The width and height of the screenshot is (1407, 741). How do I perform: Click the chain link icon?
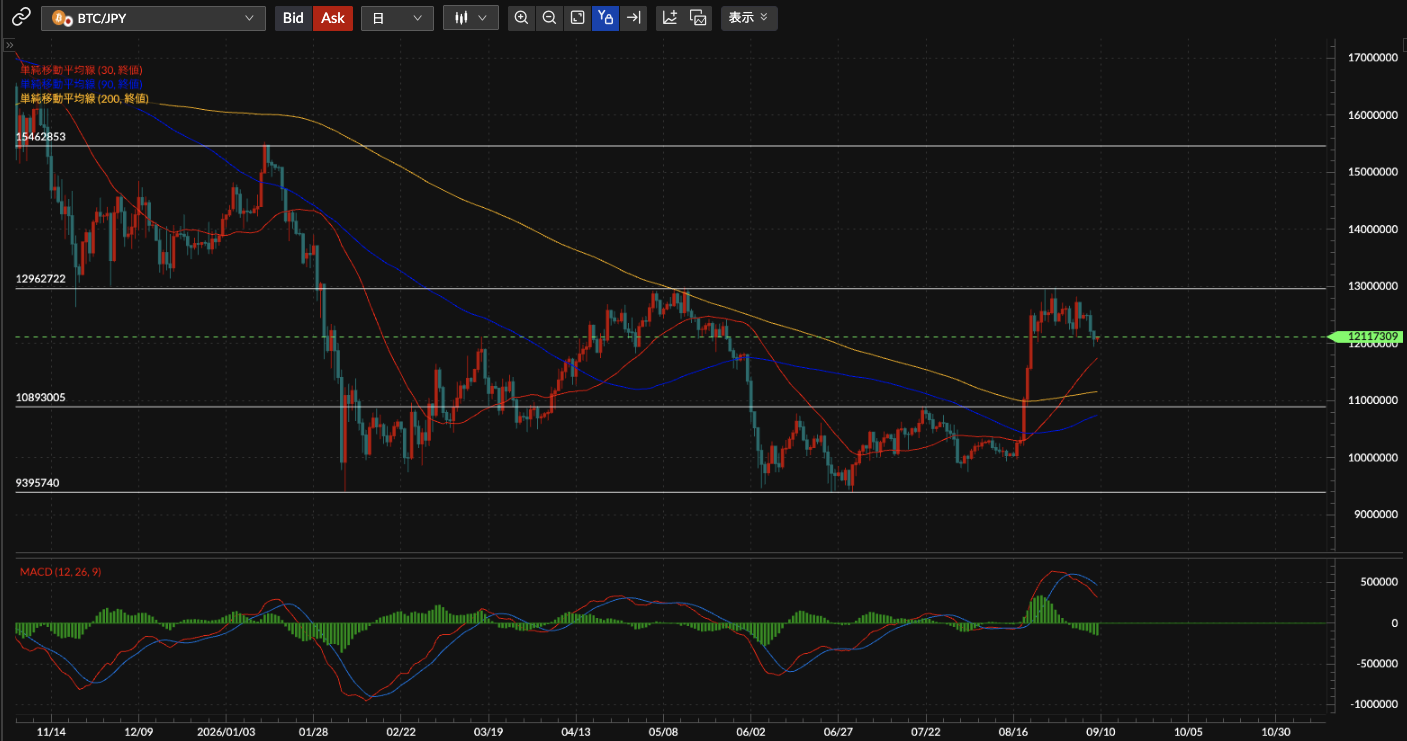tap(21, 18)
